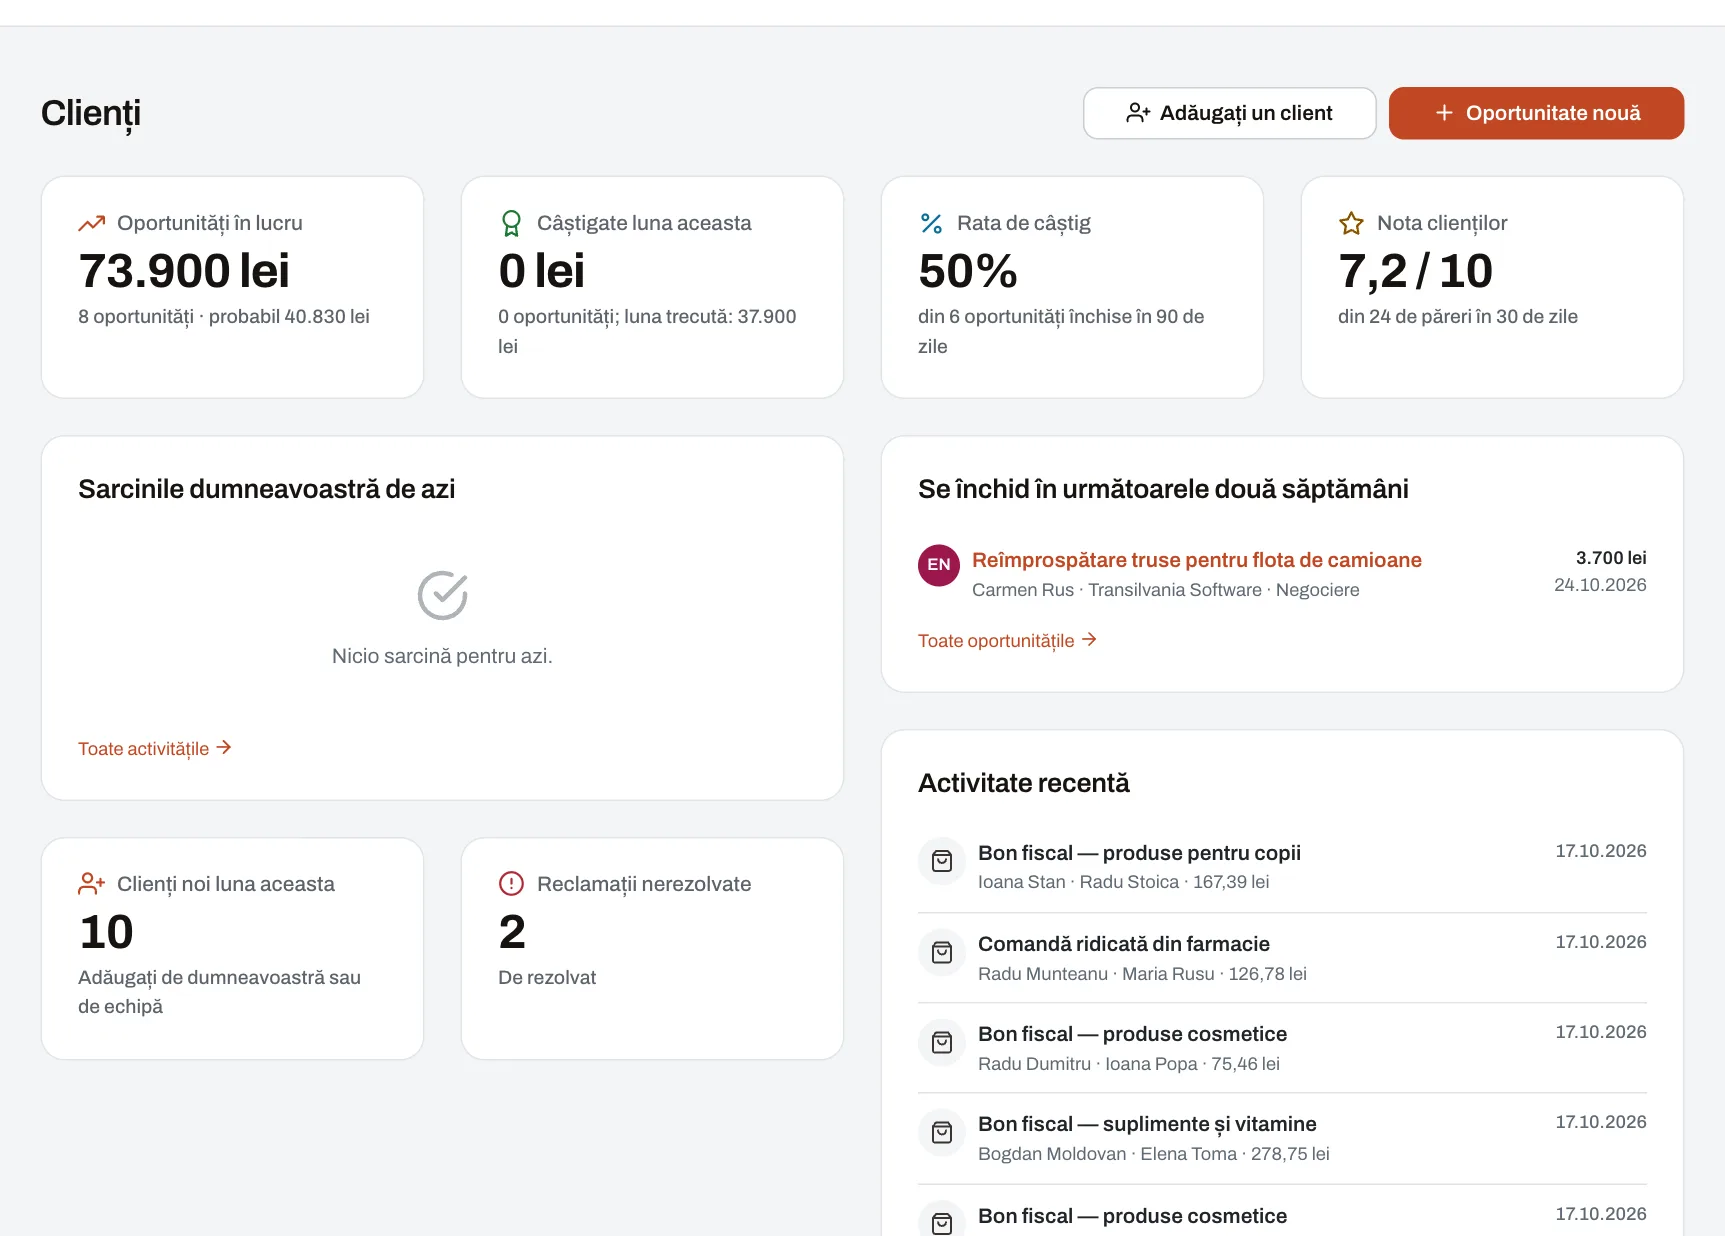Click Bogdan Moldovan · Elena Toma · 278,75 lei
The width and height of the screenshot is (1725, 1236).
1153,1154
